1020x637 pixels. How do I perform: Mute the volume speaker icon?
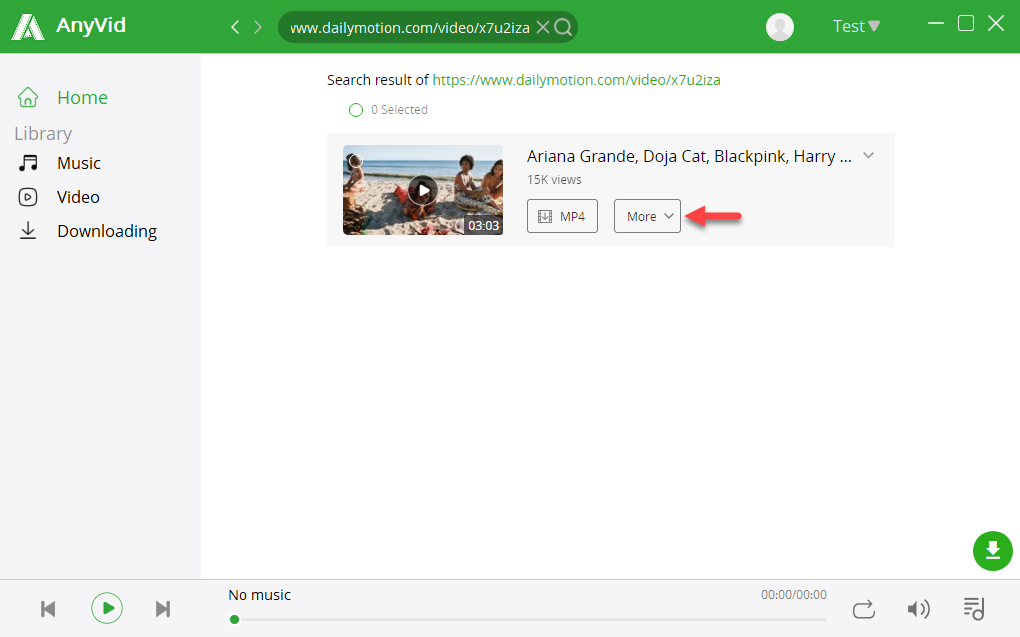(919, 609)
